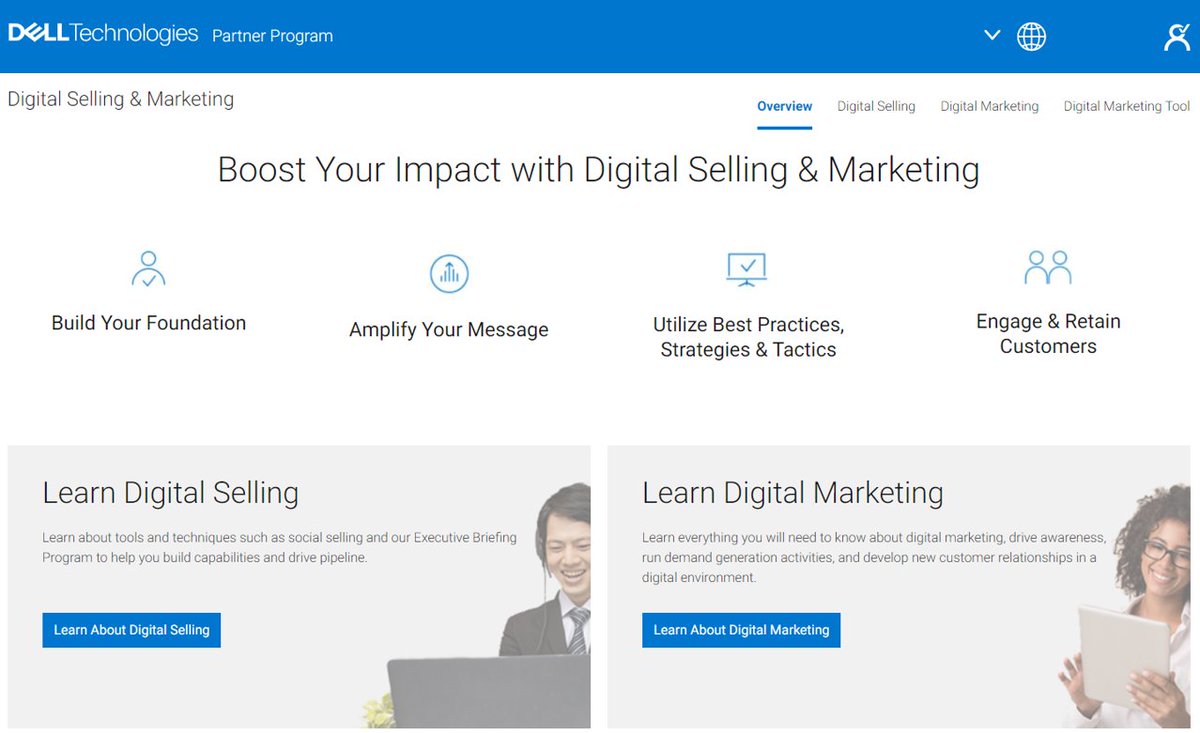Image resolution: width=1200 pixels, height=733 pixels.
Task: Click the Amplify Your Message chart icon
Action: tap(449, 273)
